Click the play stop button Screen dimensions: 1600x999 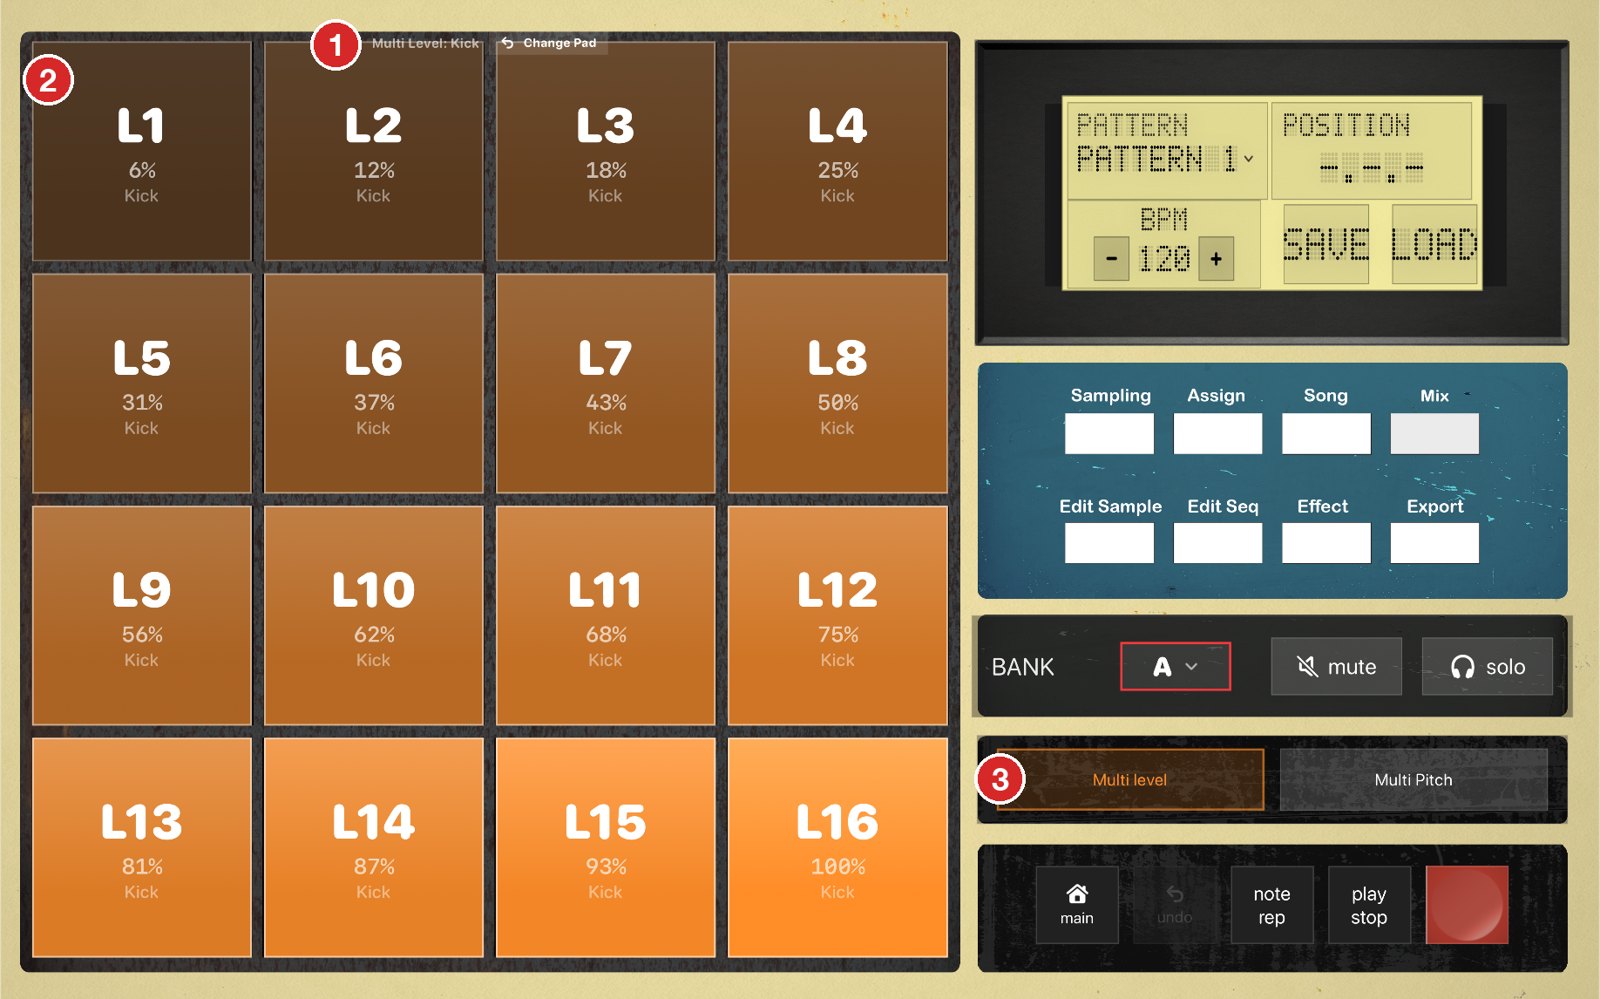click(x=1369, y=905)
